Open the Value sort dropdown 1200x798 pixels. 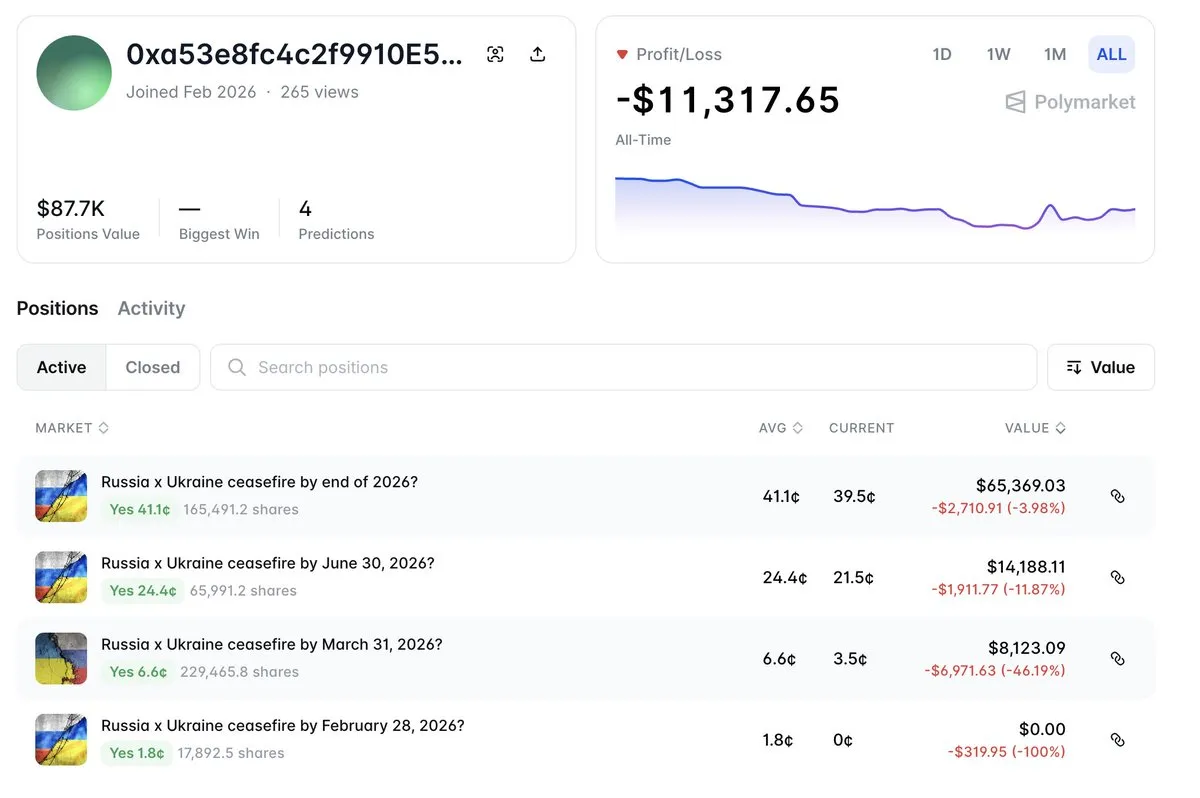click(1100, 367)
